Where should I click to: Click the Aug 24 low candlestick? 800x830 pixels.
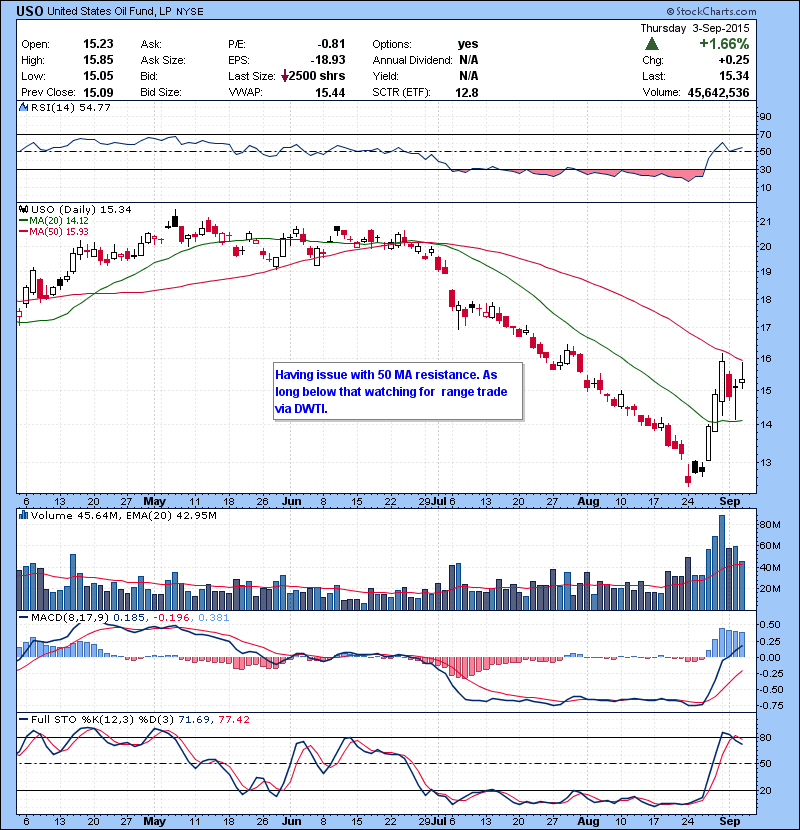688,474
